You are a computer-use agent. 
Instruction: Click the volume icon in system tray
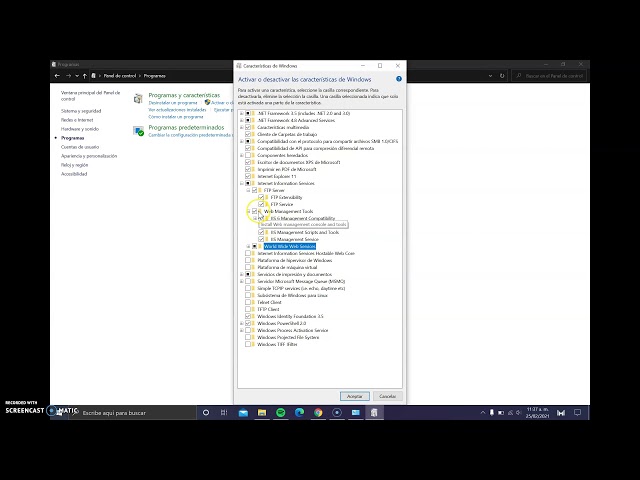[519, 413]
